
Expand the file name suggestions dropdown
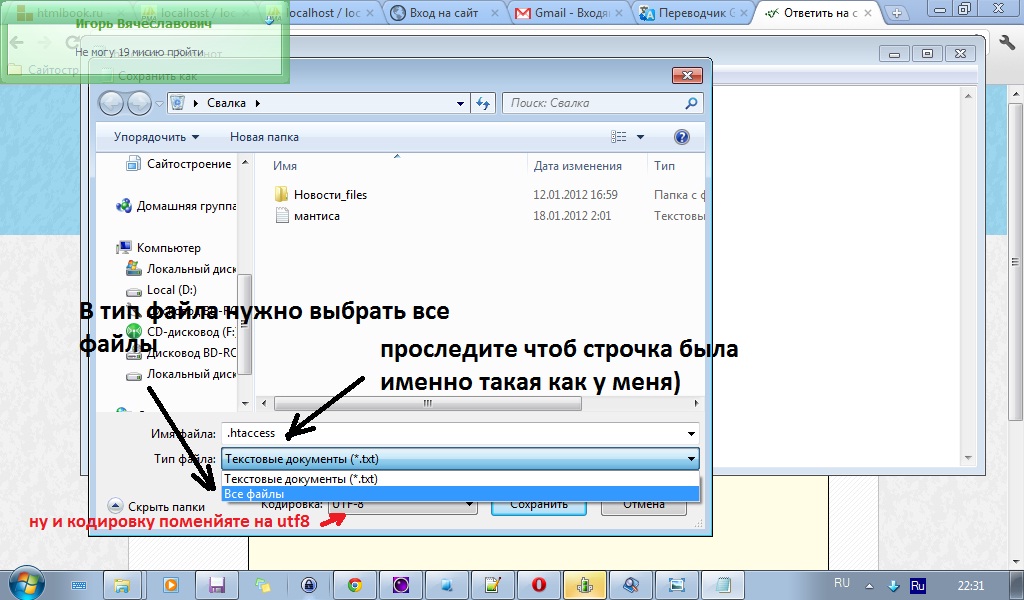(691, 434)
